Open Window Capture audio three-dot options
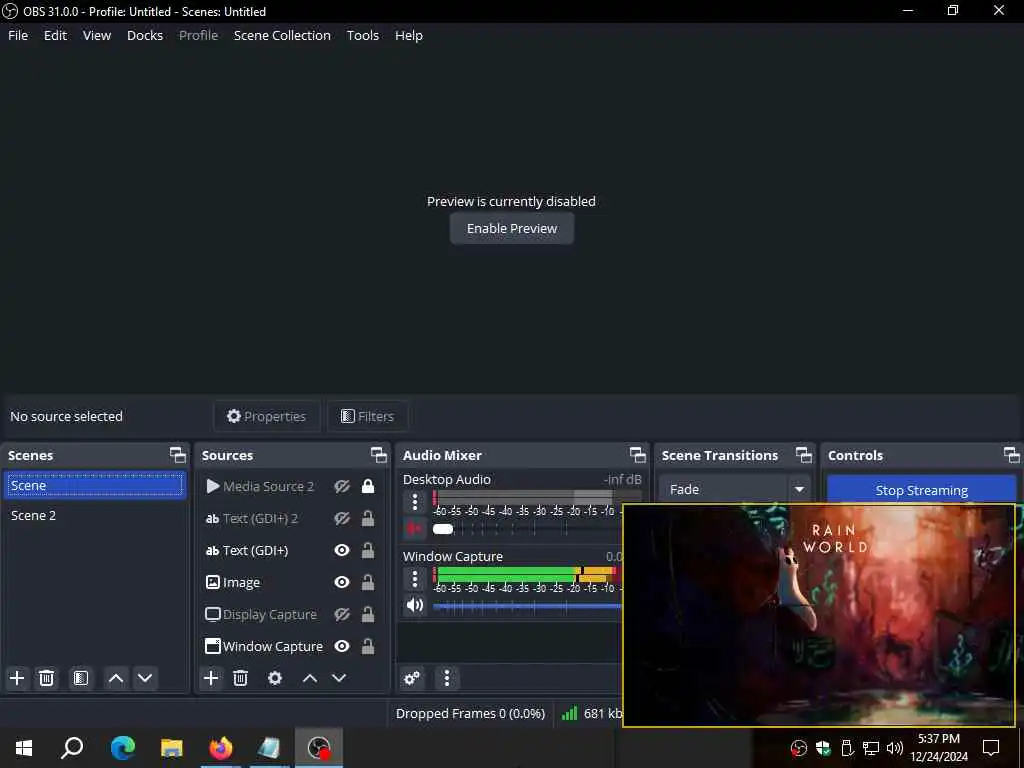This screenshot has width=1024, height=768. click(x=415, y=579)
